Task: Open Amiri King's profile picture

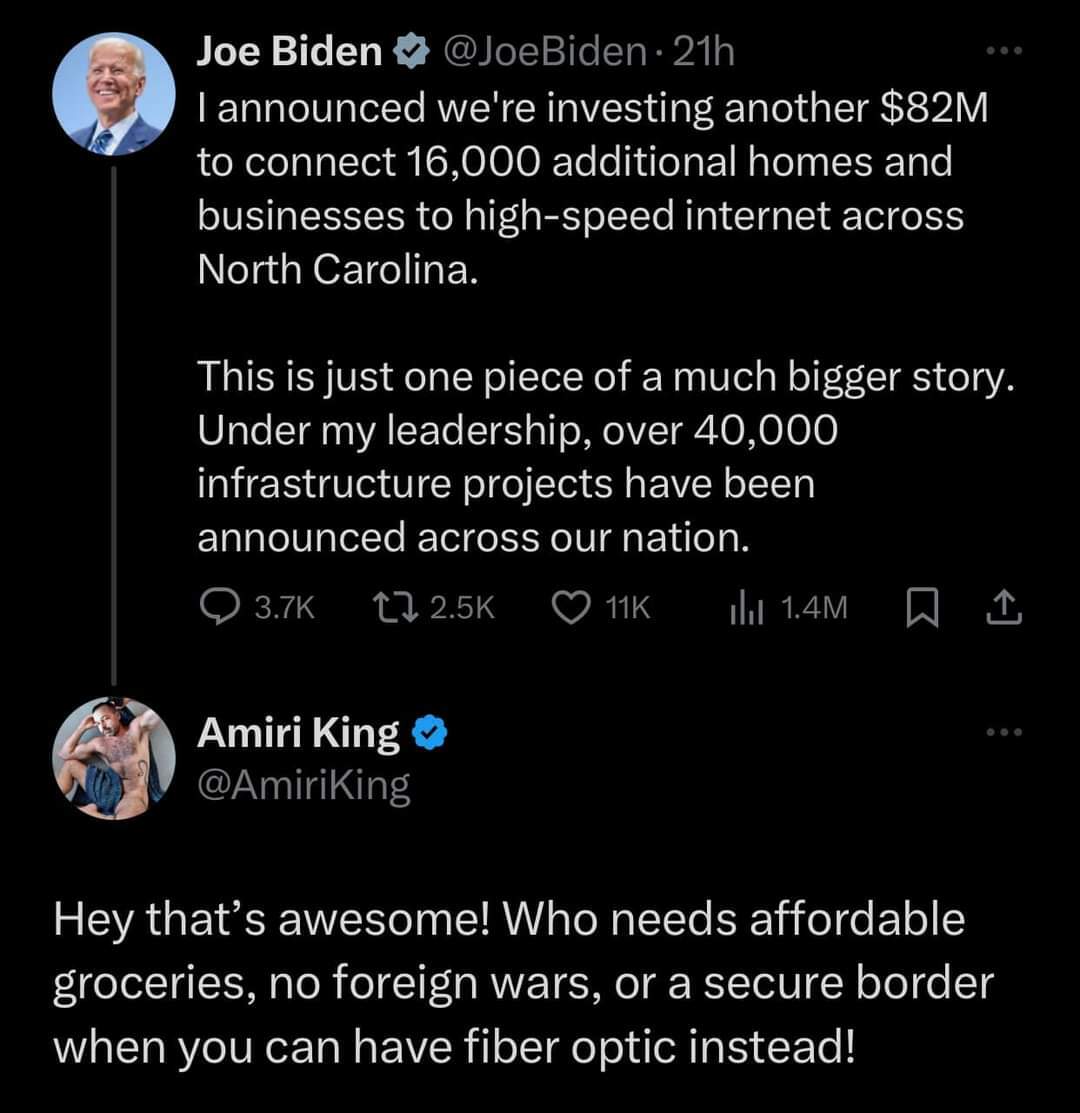Action: point(114,757)
